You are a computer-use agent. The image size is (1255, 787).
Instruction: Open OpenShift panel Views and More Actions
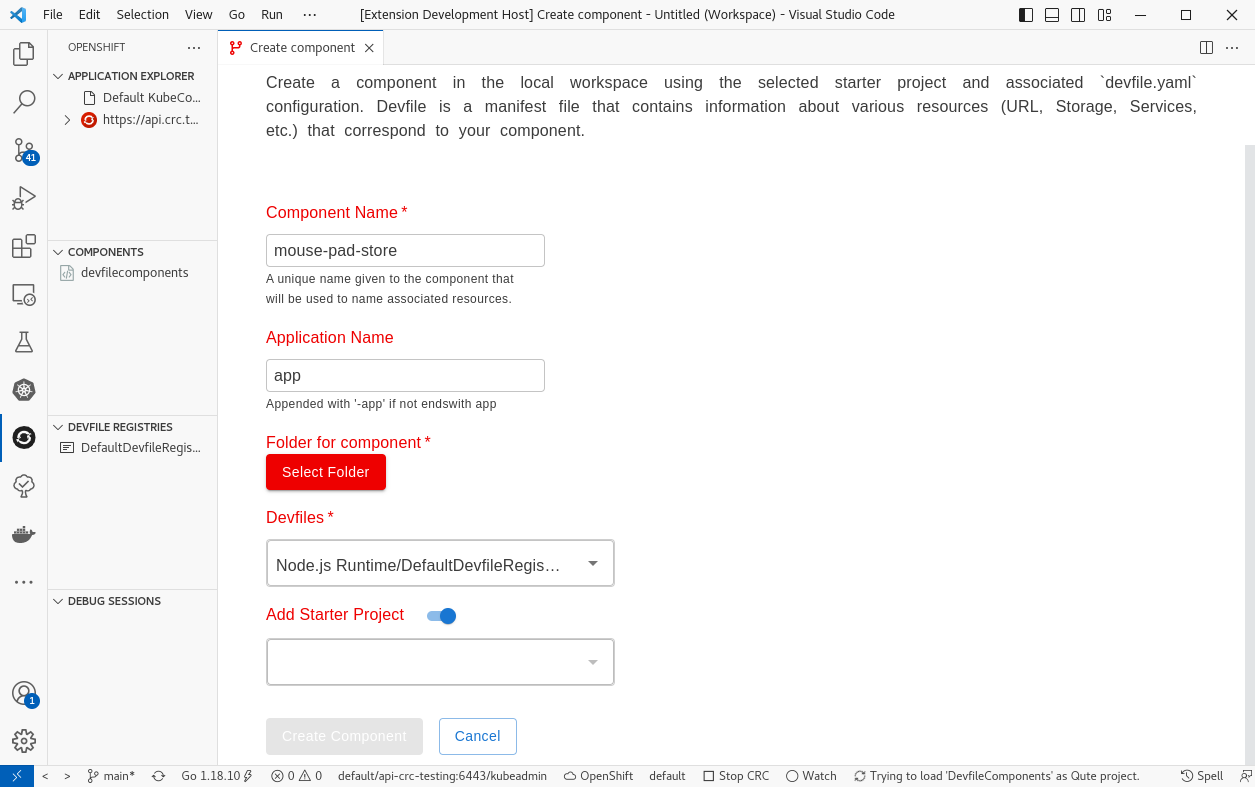click(x=194, y=48)
